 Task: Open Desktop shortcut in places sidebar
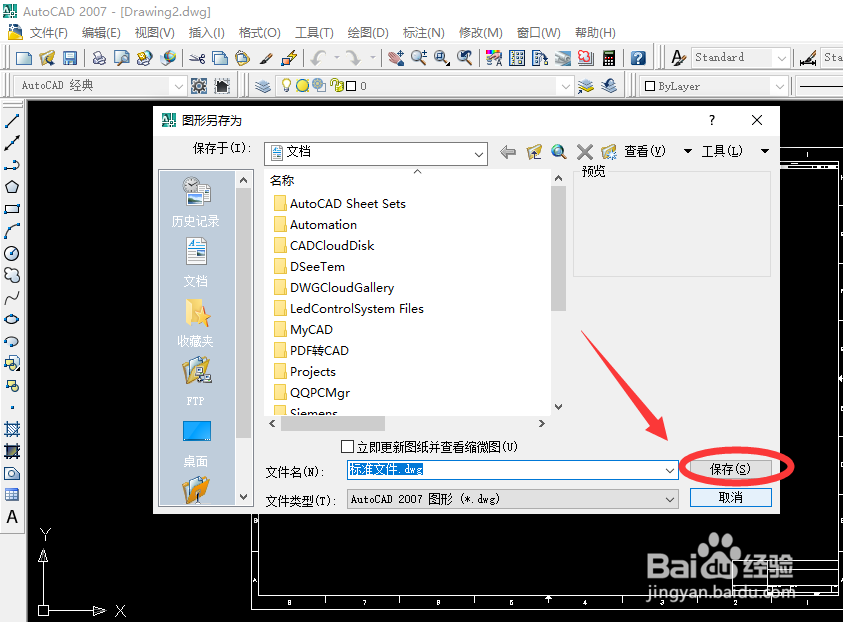[x=196, y=443]
